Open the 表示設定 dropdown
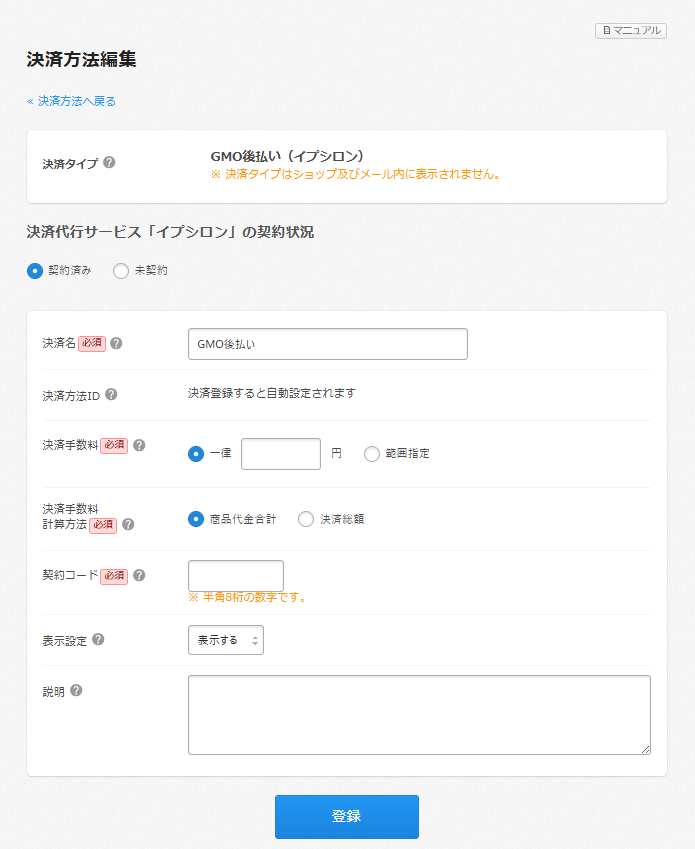This screenshot has height=849, width=695. [x=226, y=640]
